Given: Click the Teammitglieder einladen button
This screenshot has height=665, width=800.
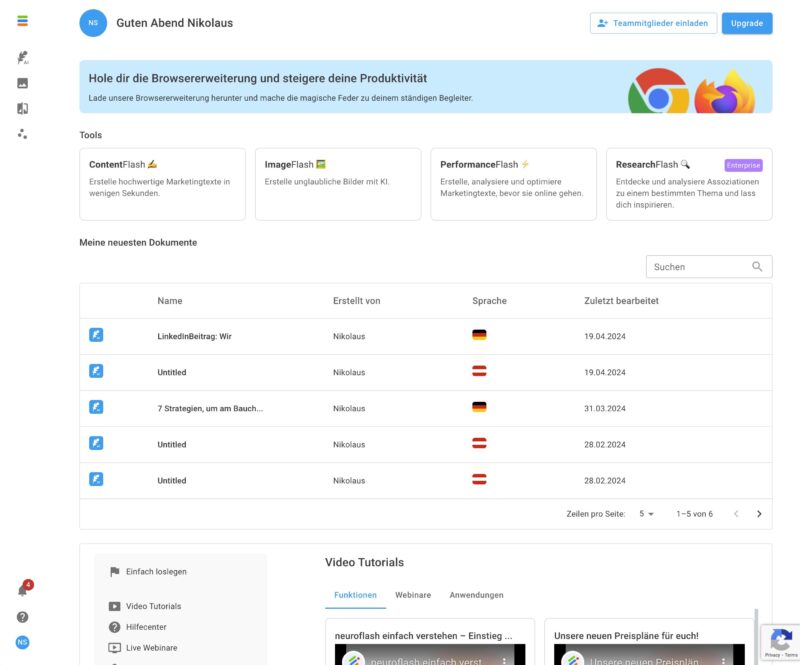Looking at the screenshot, I should click(653, 23).
